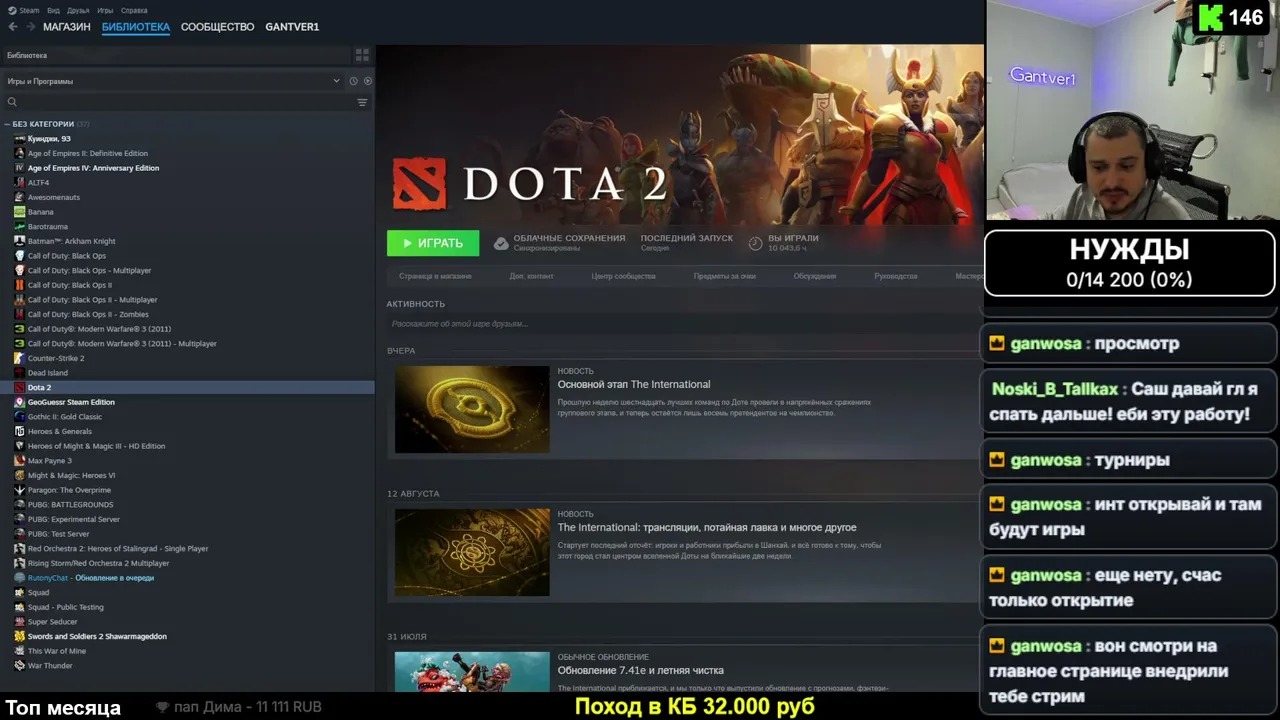Click the activity post input field
1280x720 pixels.
tap(683, 324)
